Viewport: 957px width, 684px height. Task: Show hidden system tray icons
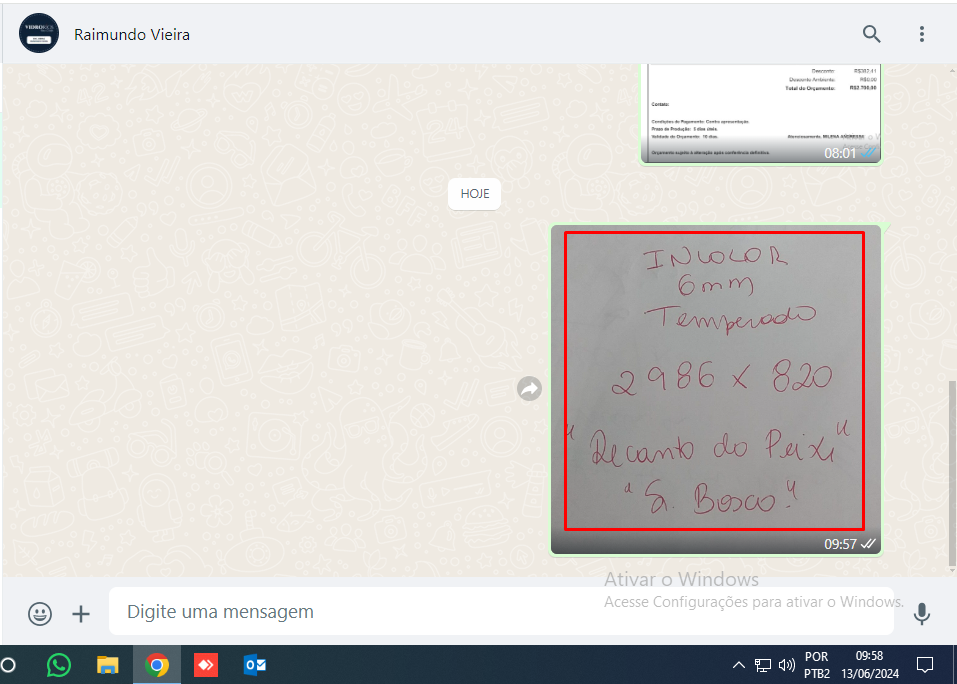739,665
